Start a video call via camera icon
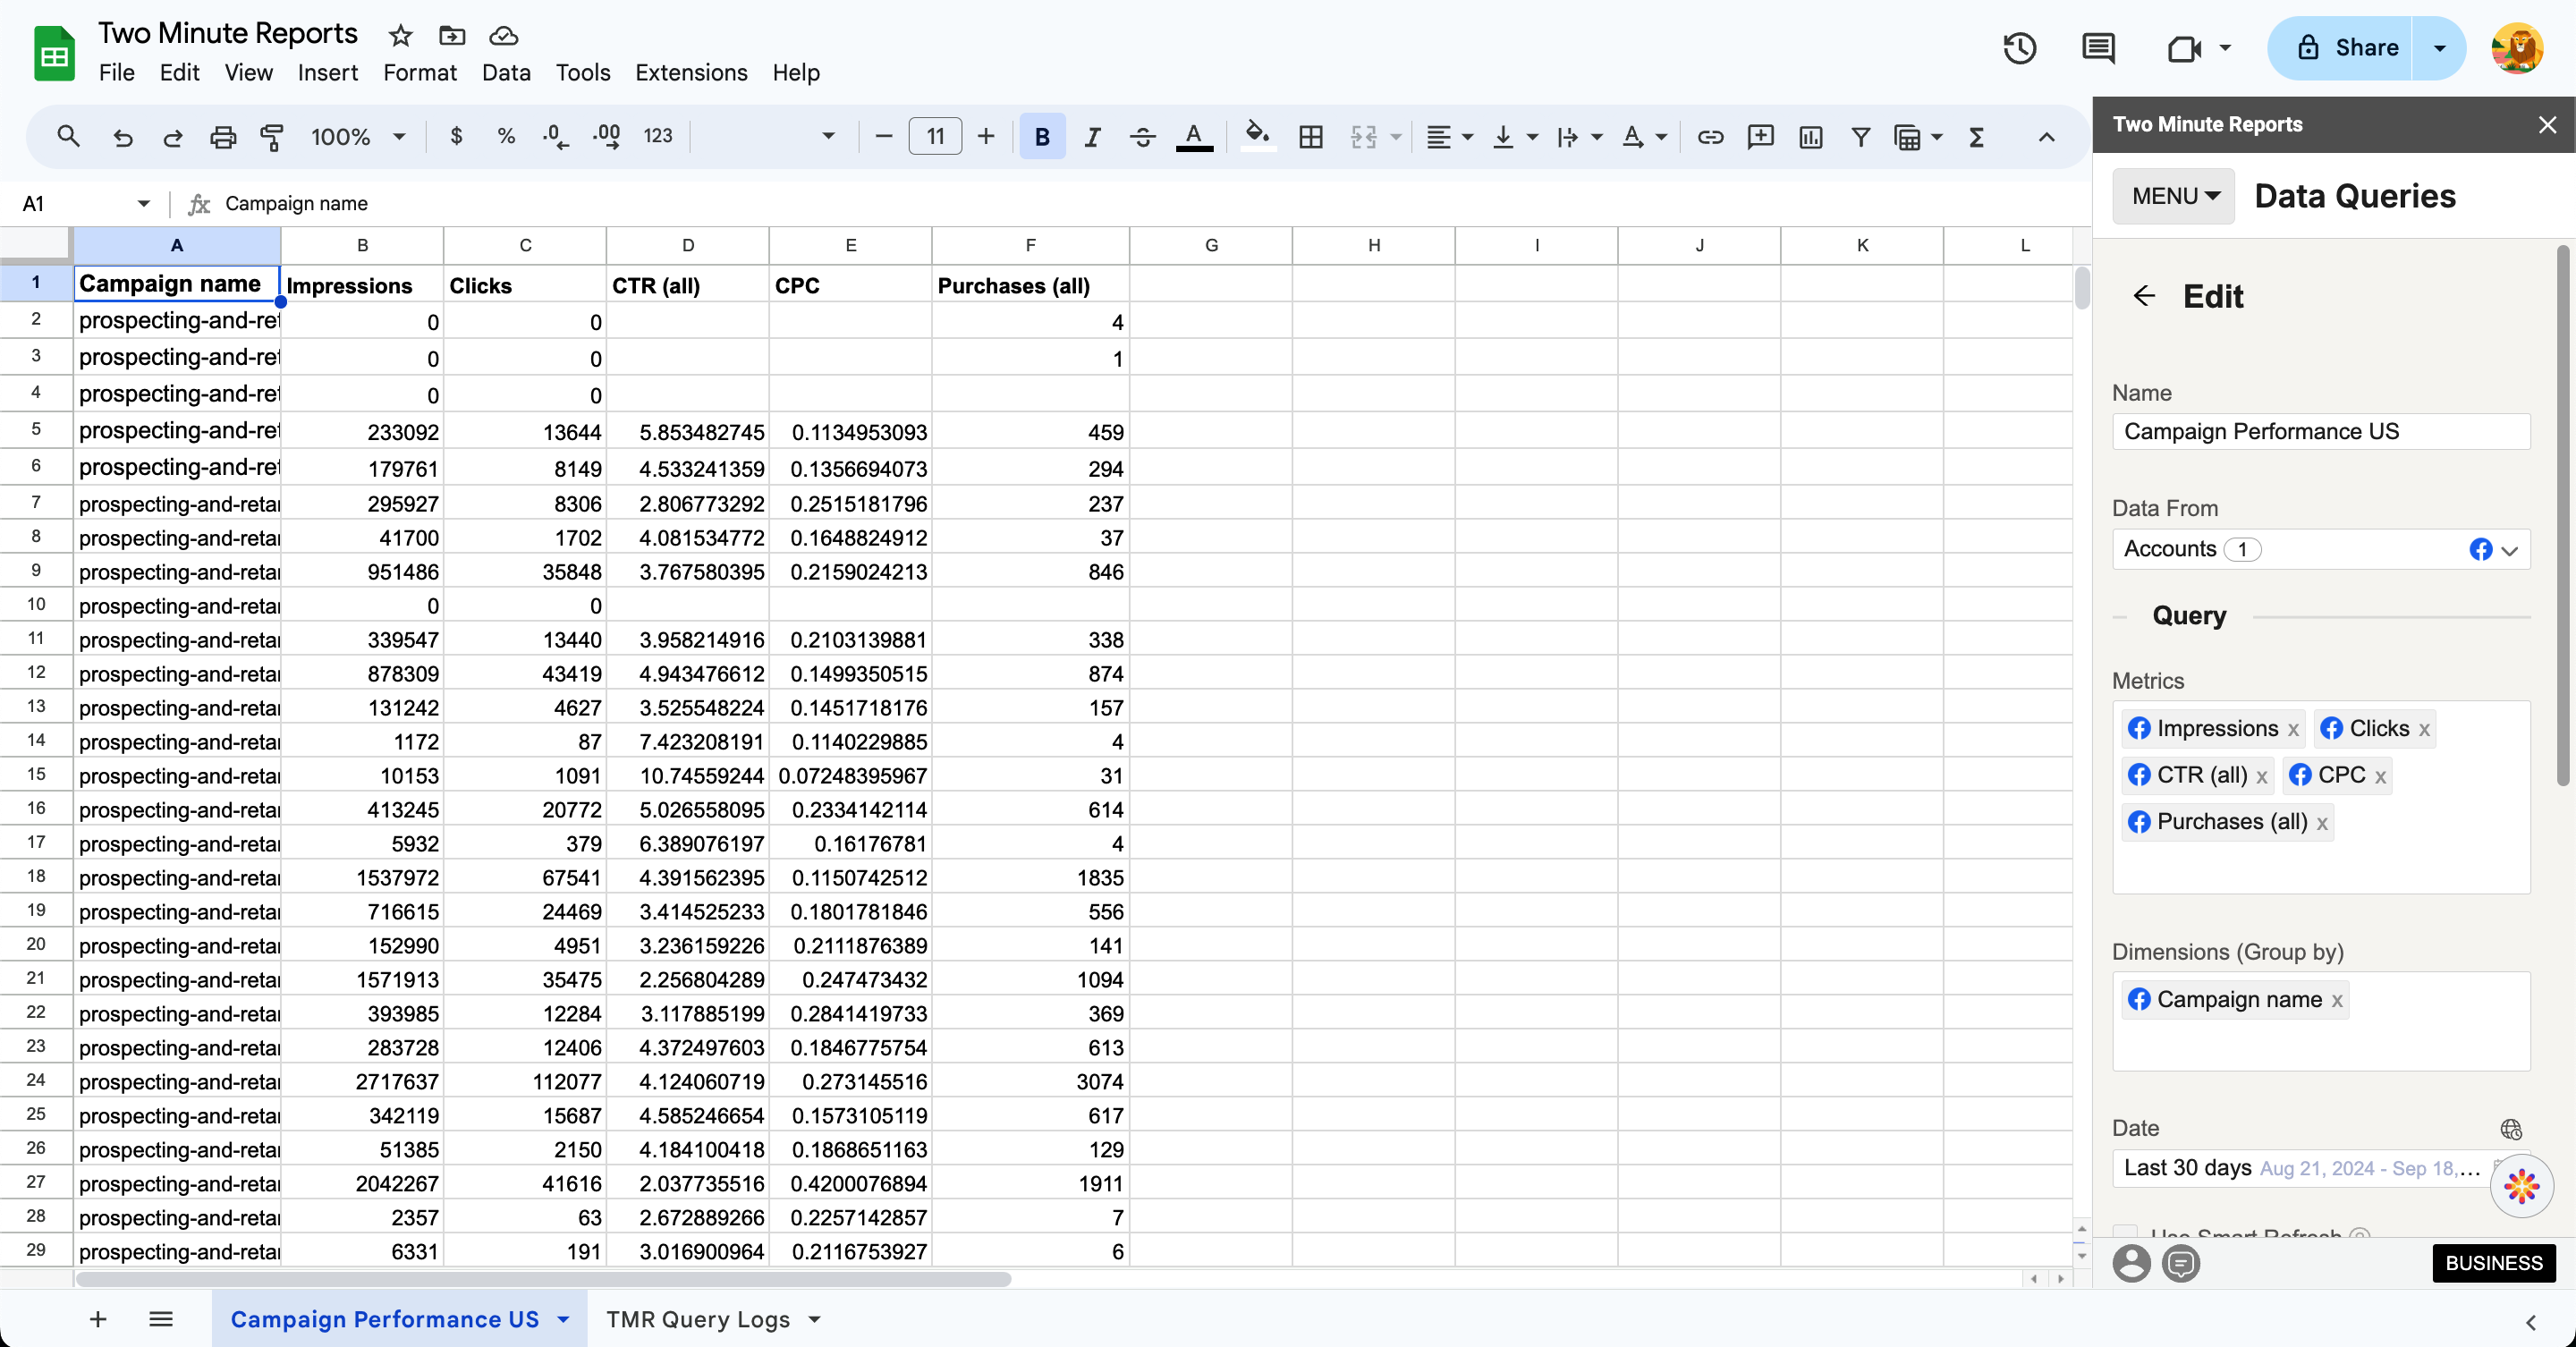Screen dimensions: 2576x1347 click(x=2184, y=48)
